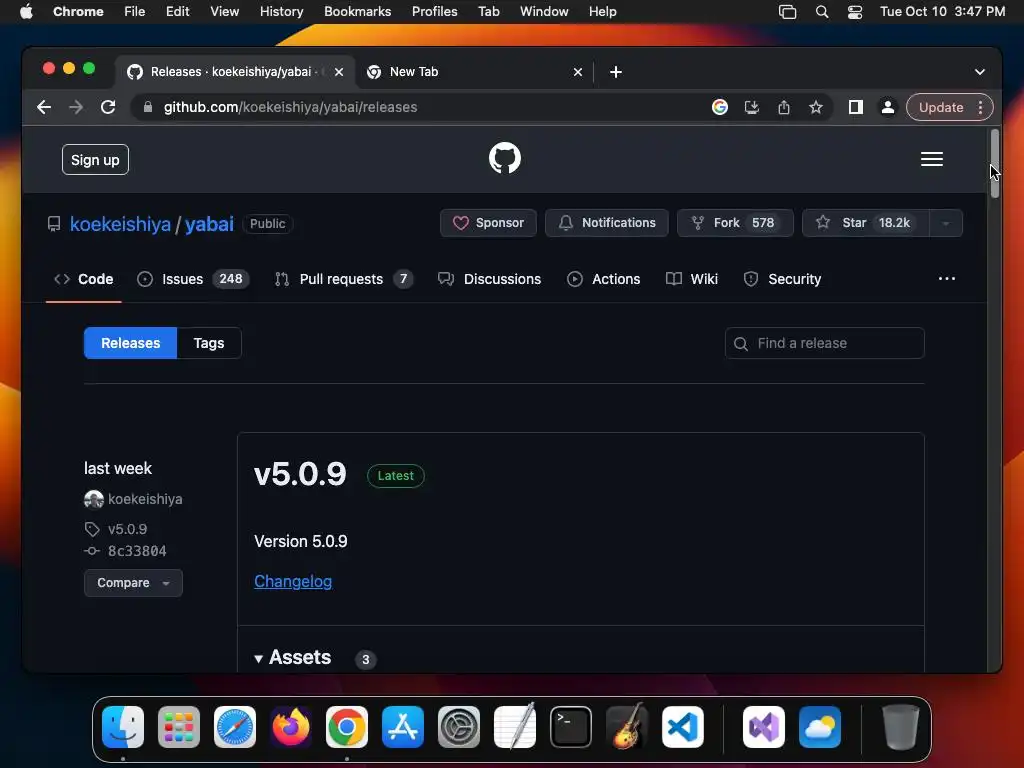Screen dimensions: 1024x768
Task: Close the Releases yabai tab
Action: 339,72
